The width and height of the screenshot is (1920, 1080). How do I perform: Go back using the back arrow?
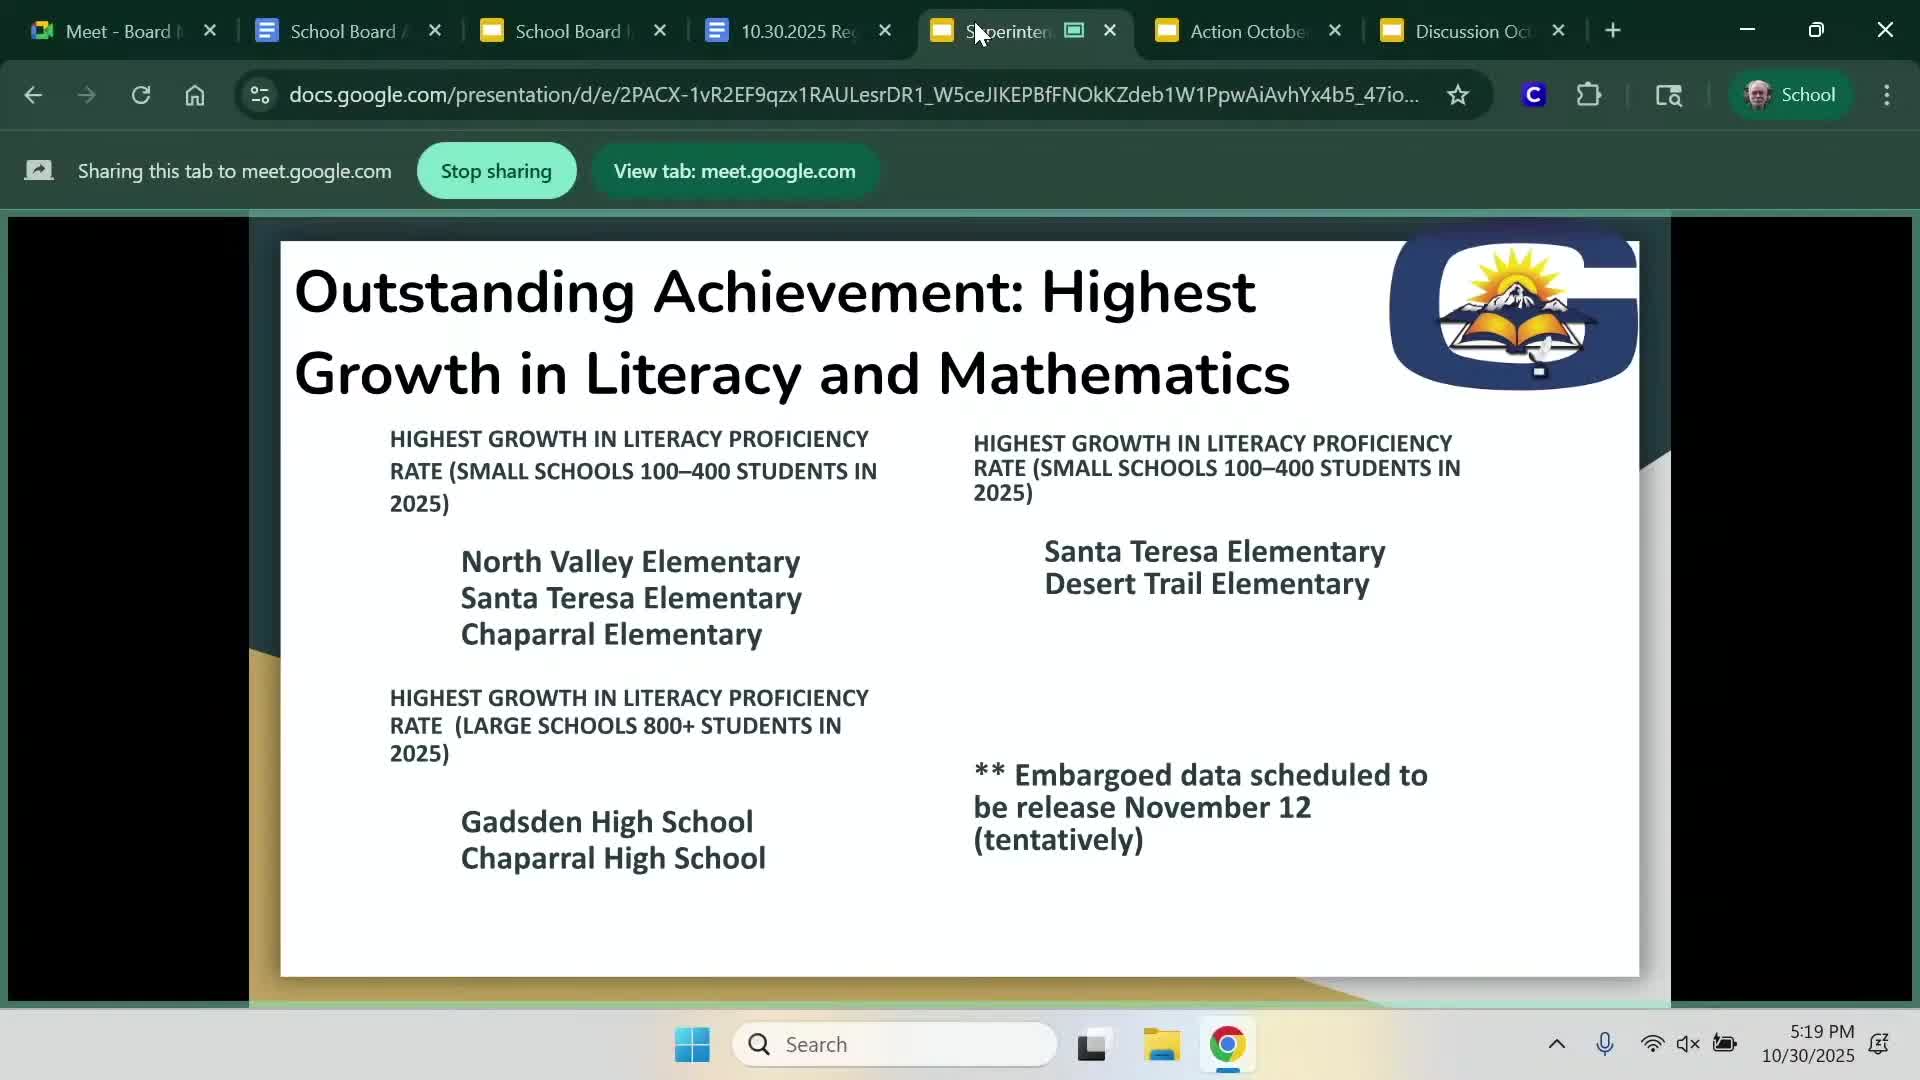coord(33,95)
